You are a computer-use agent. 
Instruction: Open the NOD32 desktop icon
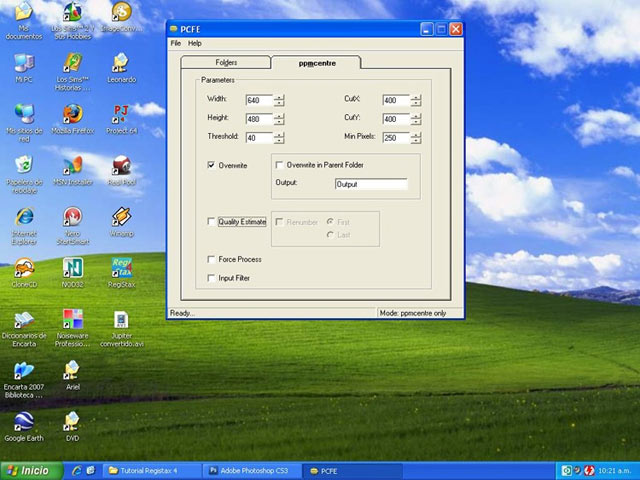click(x=72, y=268)
